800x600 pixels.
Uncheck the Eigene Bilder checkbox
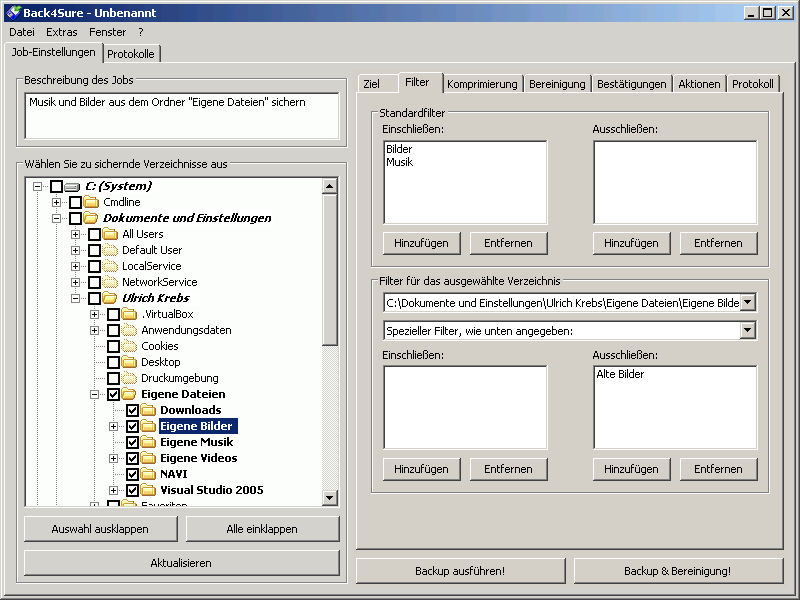[132, 426]
